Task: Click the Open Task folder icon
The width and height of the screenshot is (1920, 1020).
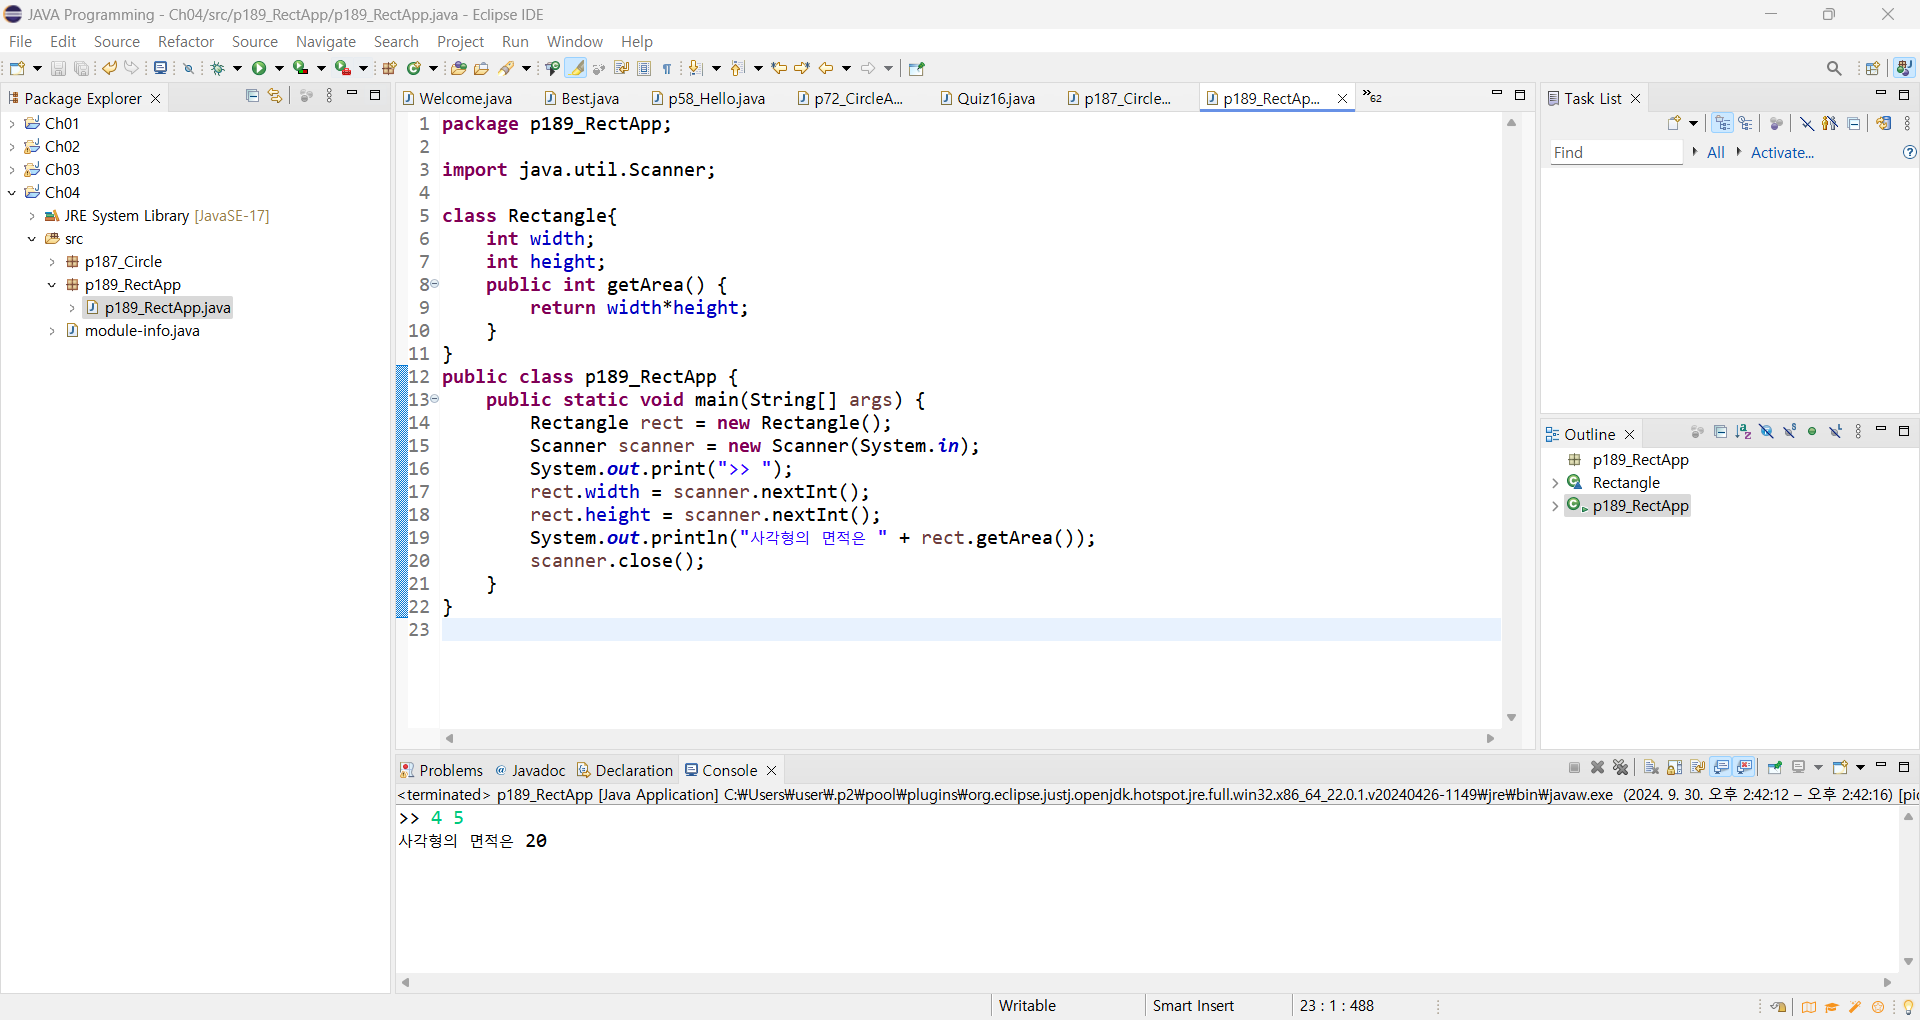Action: click(481, 68)
